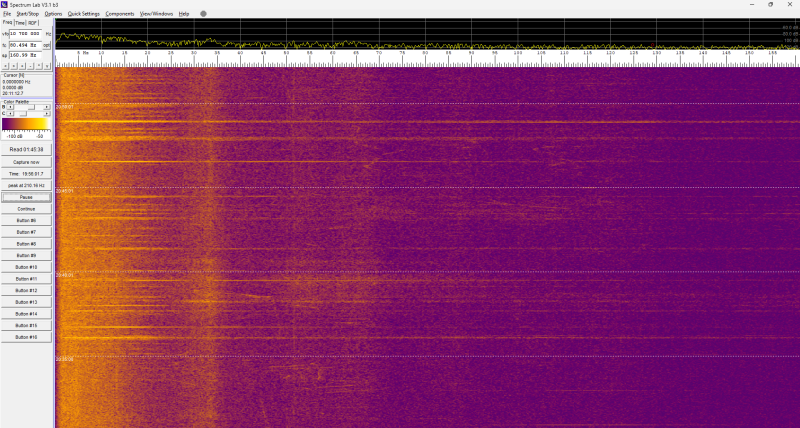Click left arrow of C contrast slider

click(10, 114)
